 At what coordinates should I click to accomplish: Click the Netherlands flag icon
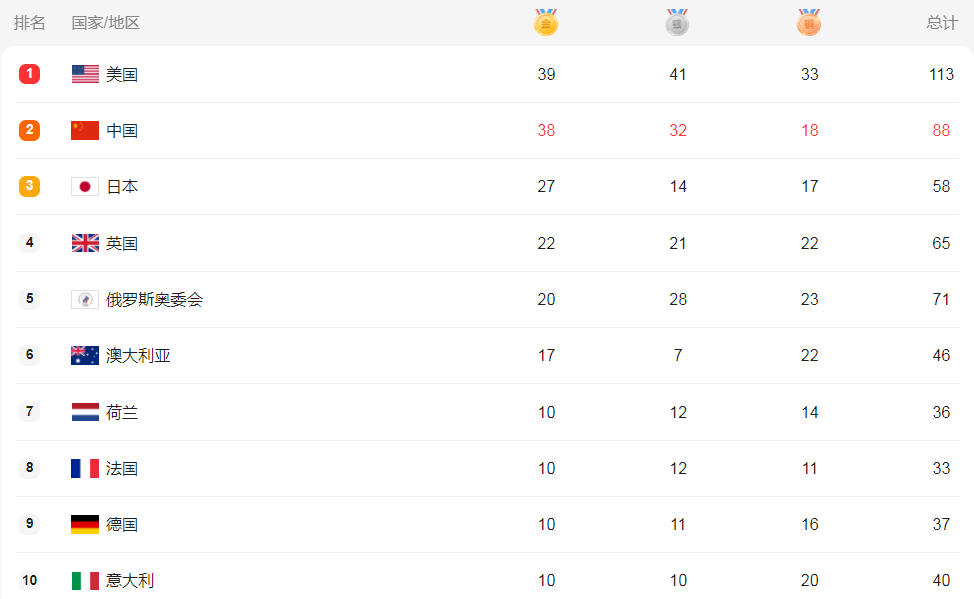click(85, 412)
